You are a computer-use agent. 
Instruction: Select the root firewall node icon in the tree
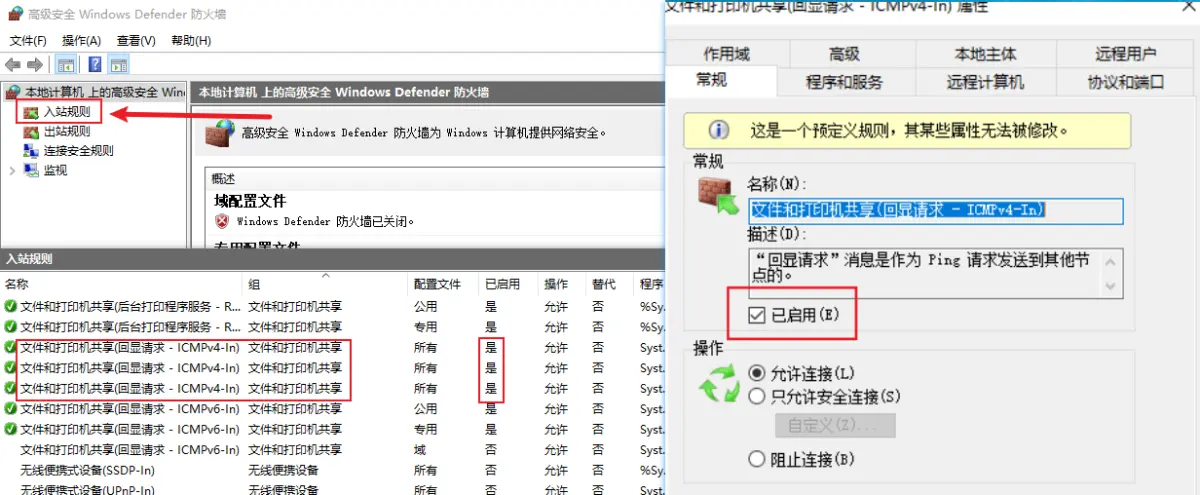pyautogui.click(x=12, y=92)
